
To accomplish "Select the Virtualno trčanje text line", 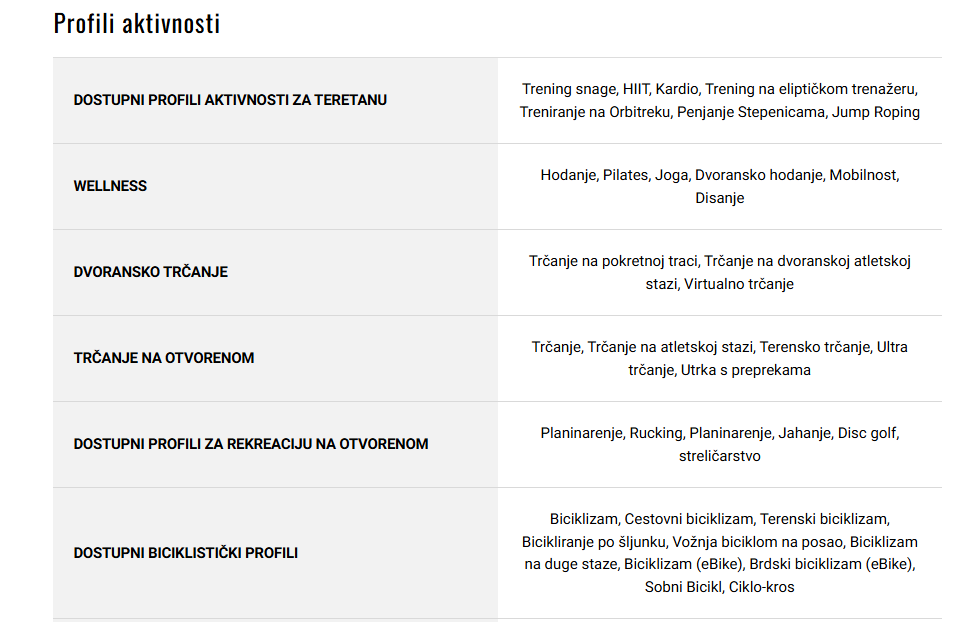I will [720, 284].
